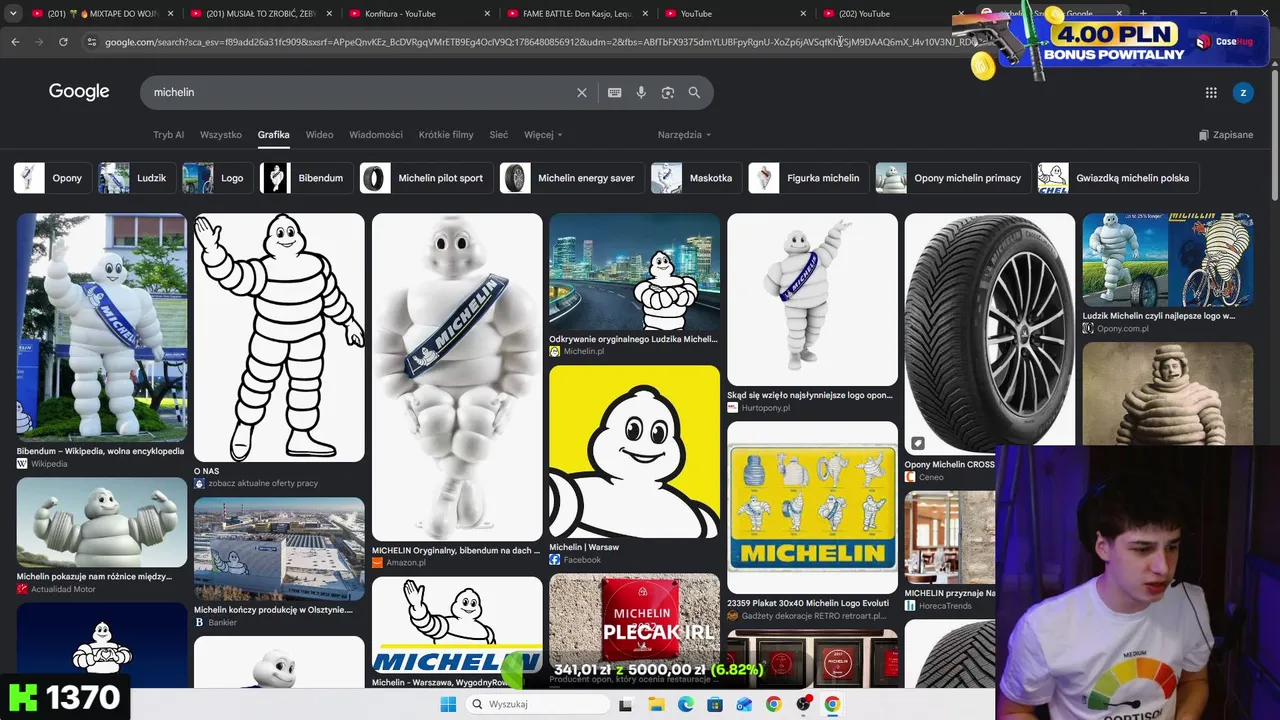Open the O NAS black-and-white Bibendum drawing
This screenshot has height=720, width=1280.
tap(279, 337)
